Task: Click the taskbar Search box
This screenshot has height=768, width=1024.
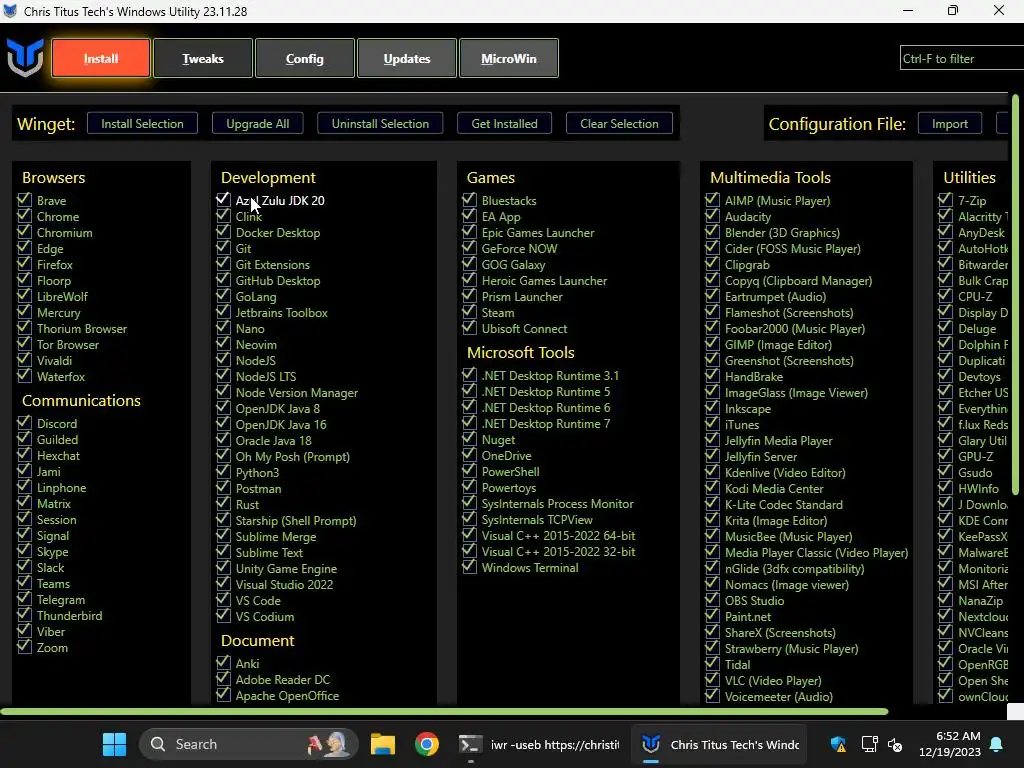Action: coord(248,744)
